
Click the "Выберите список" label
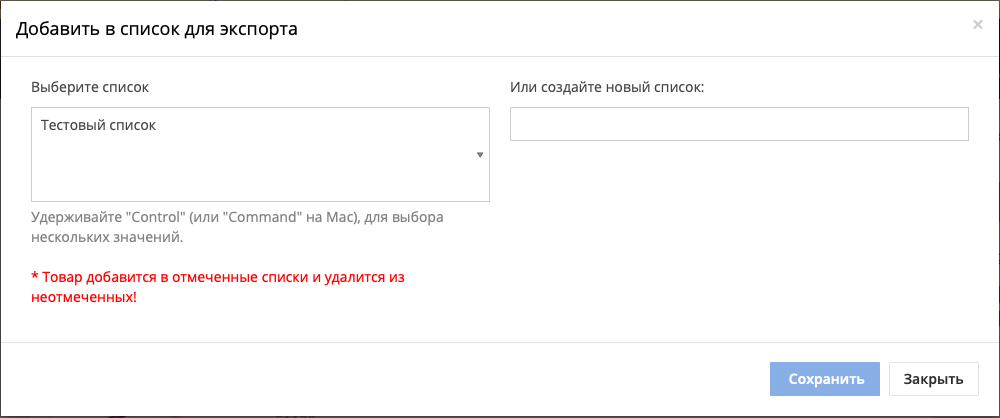tap(90, 87)
